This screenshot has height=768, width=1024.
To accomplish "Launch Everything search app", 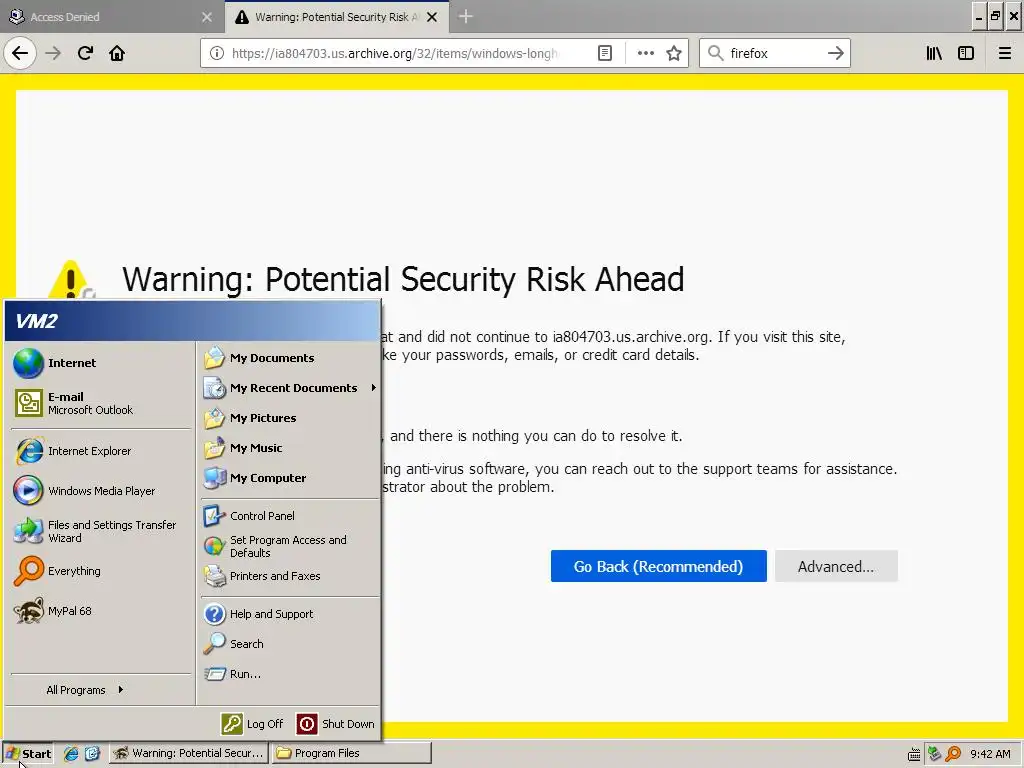I will pos(101,571).
